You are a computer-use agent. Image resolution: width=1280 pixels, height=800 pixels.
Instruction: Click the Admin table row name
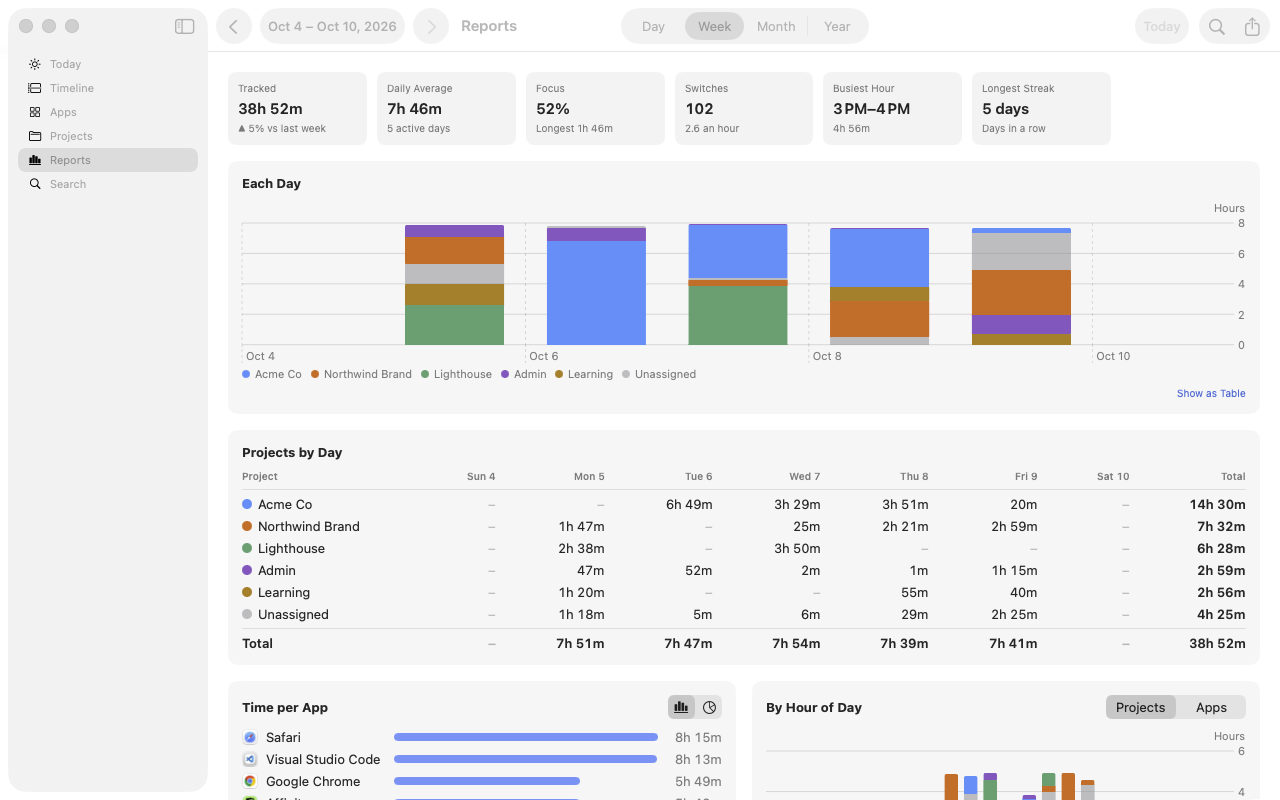click(277, 570)
